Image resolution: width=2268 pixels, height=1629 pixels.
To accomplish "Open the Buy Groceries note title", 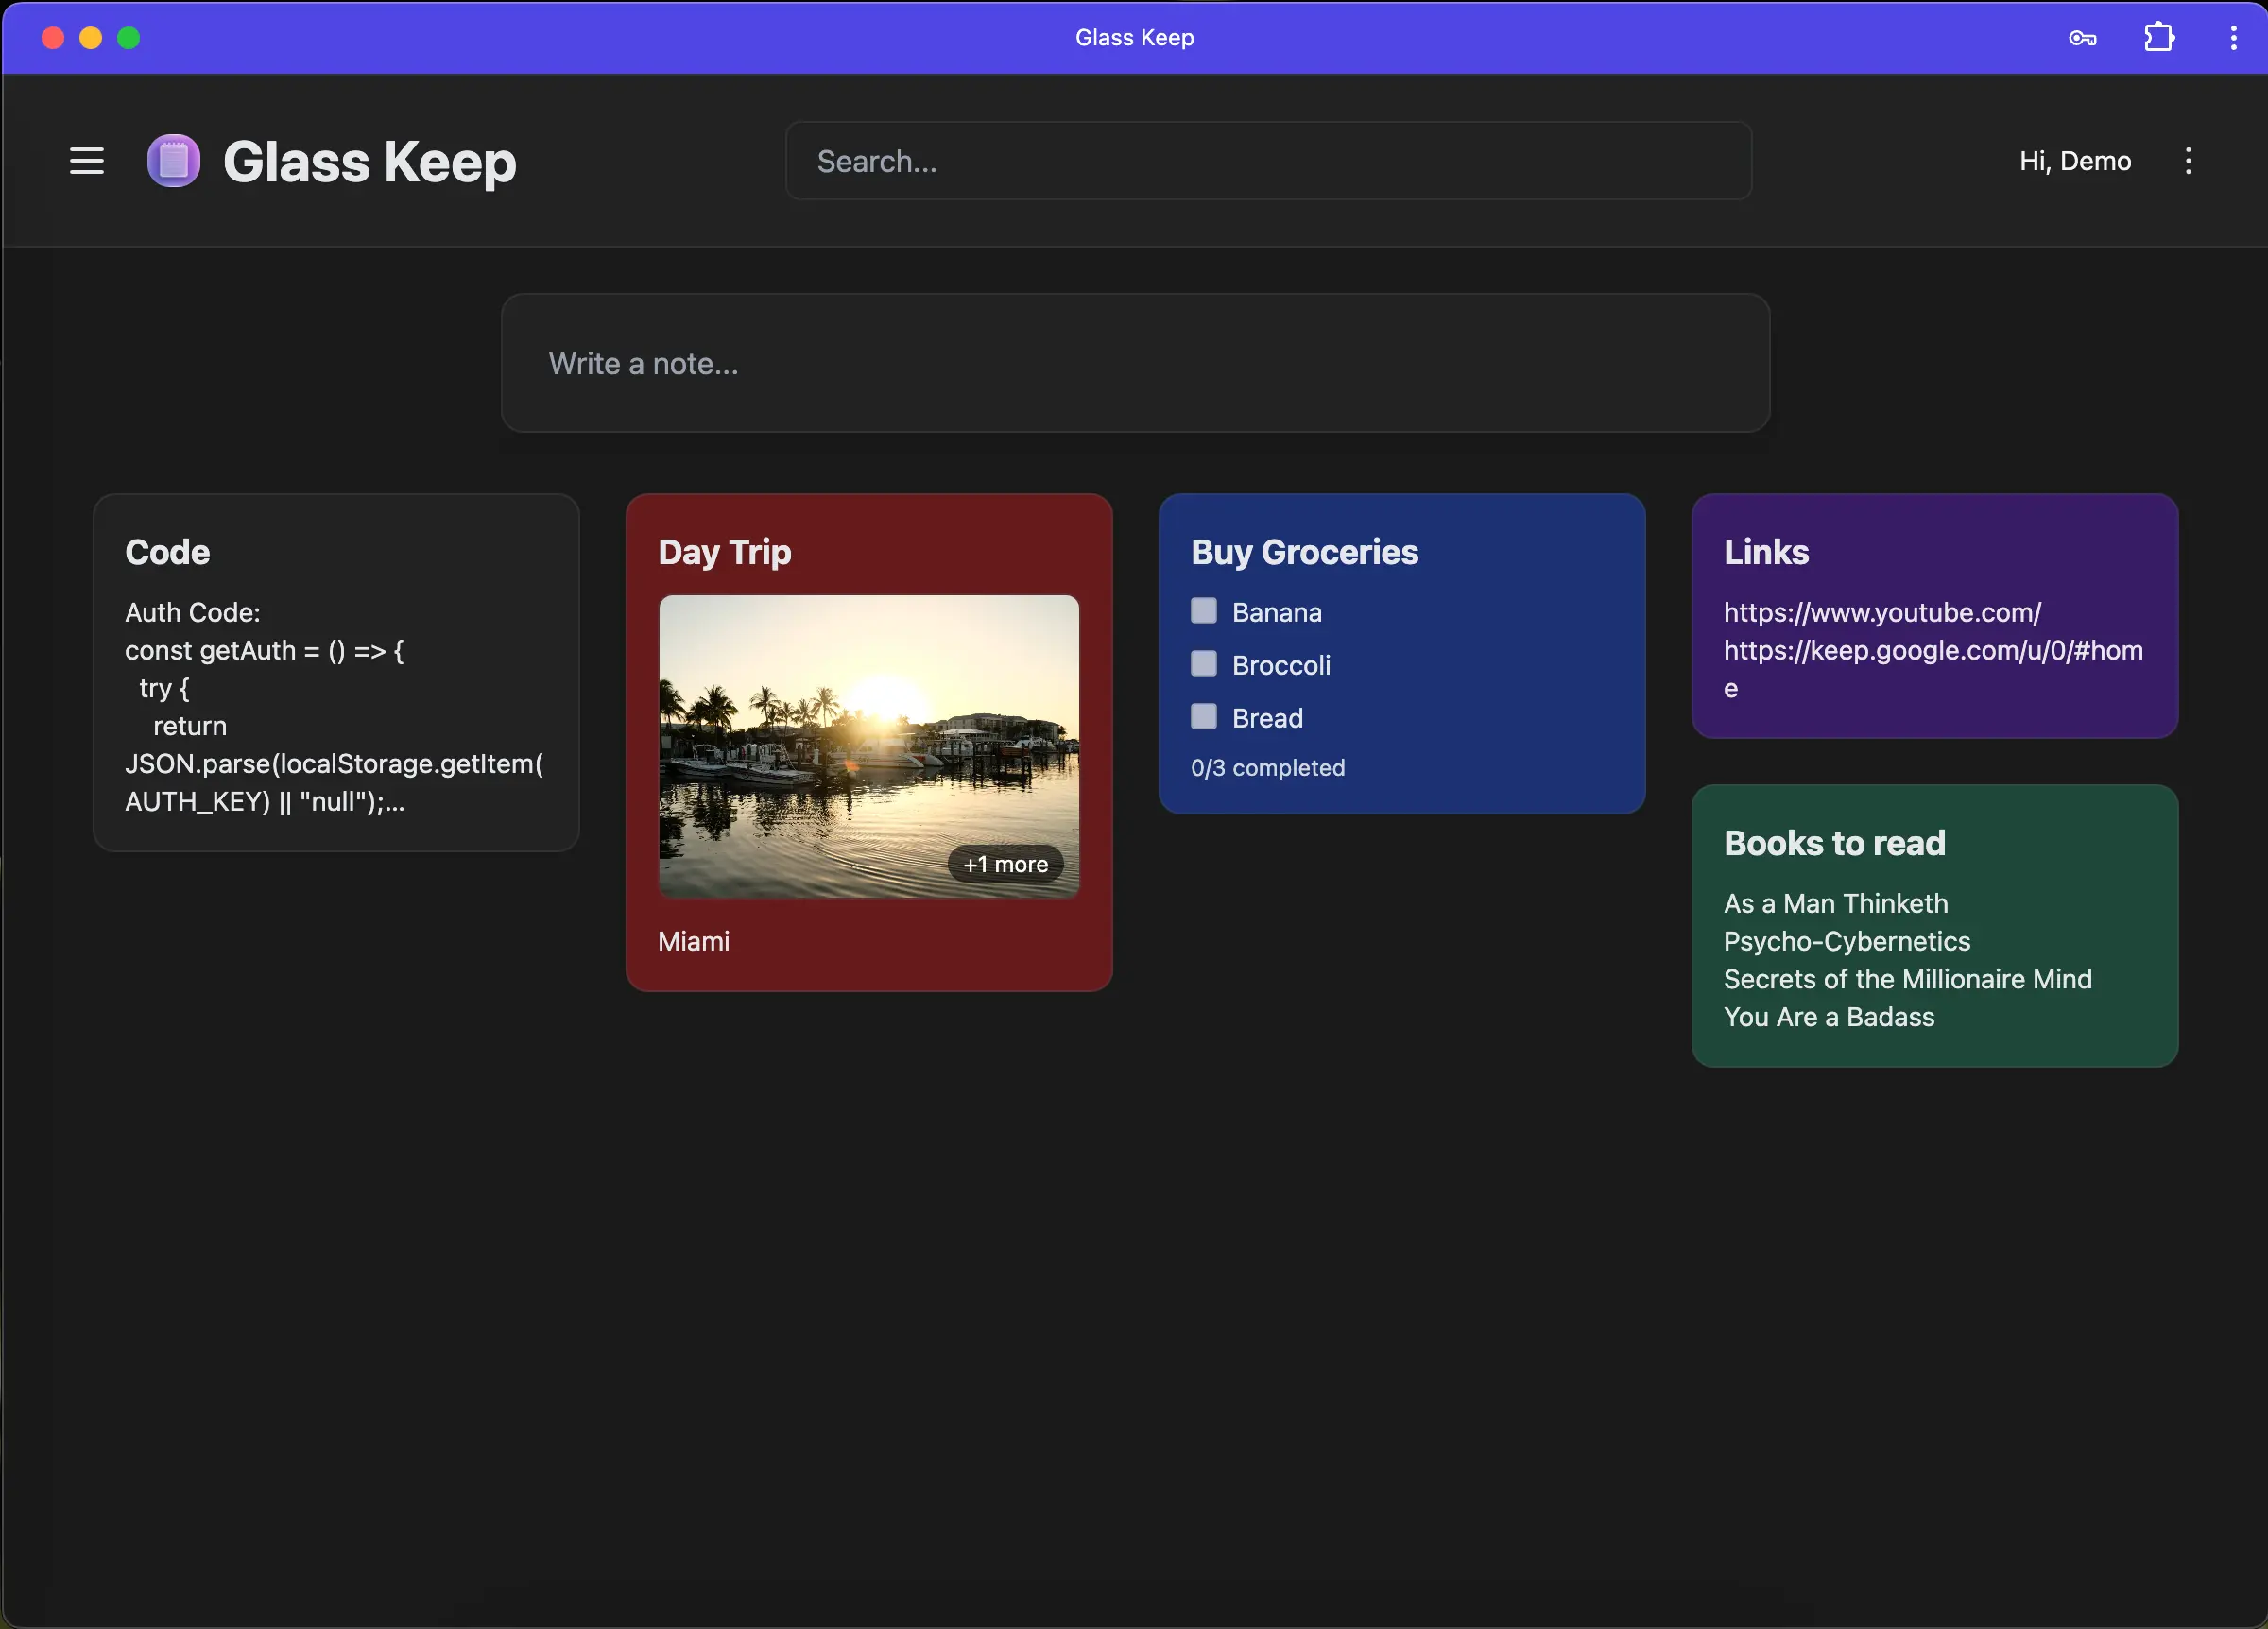I will (x=1304, y=552).
